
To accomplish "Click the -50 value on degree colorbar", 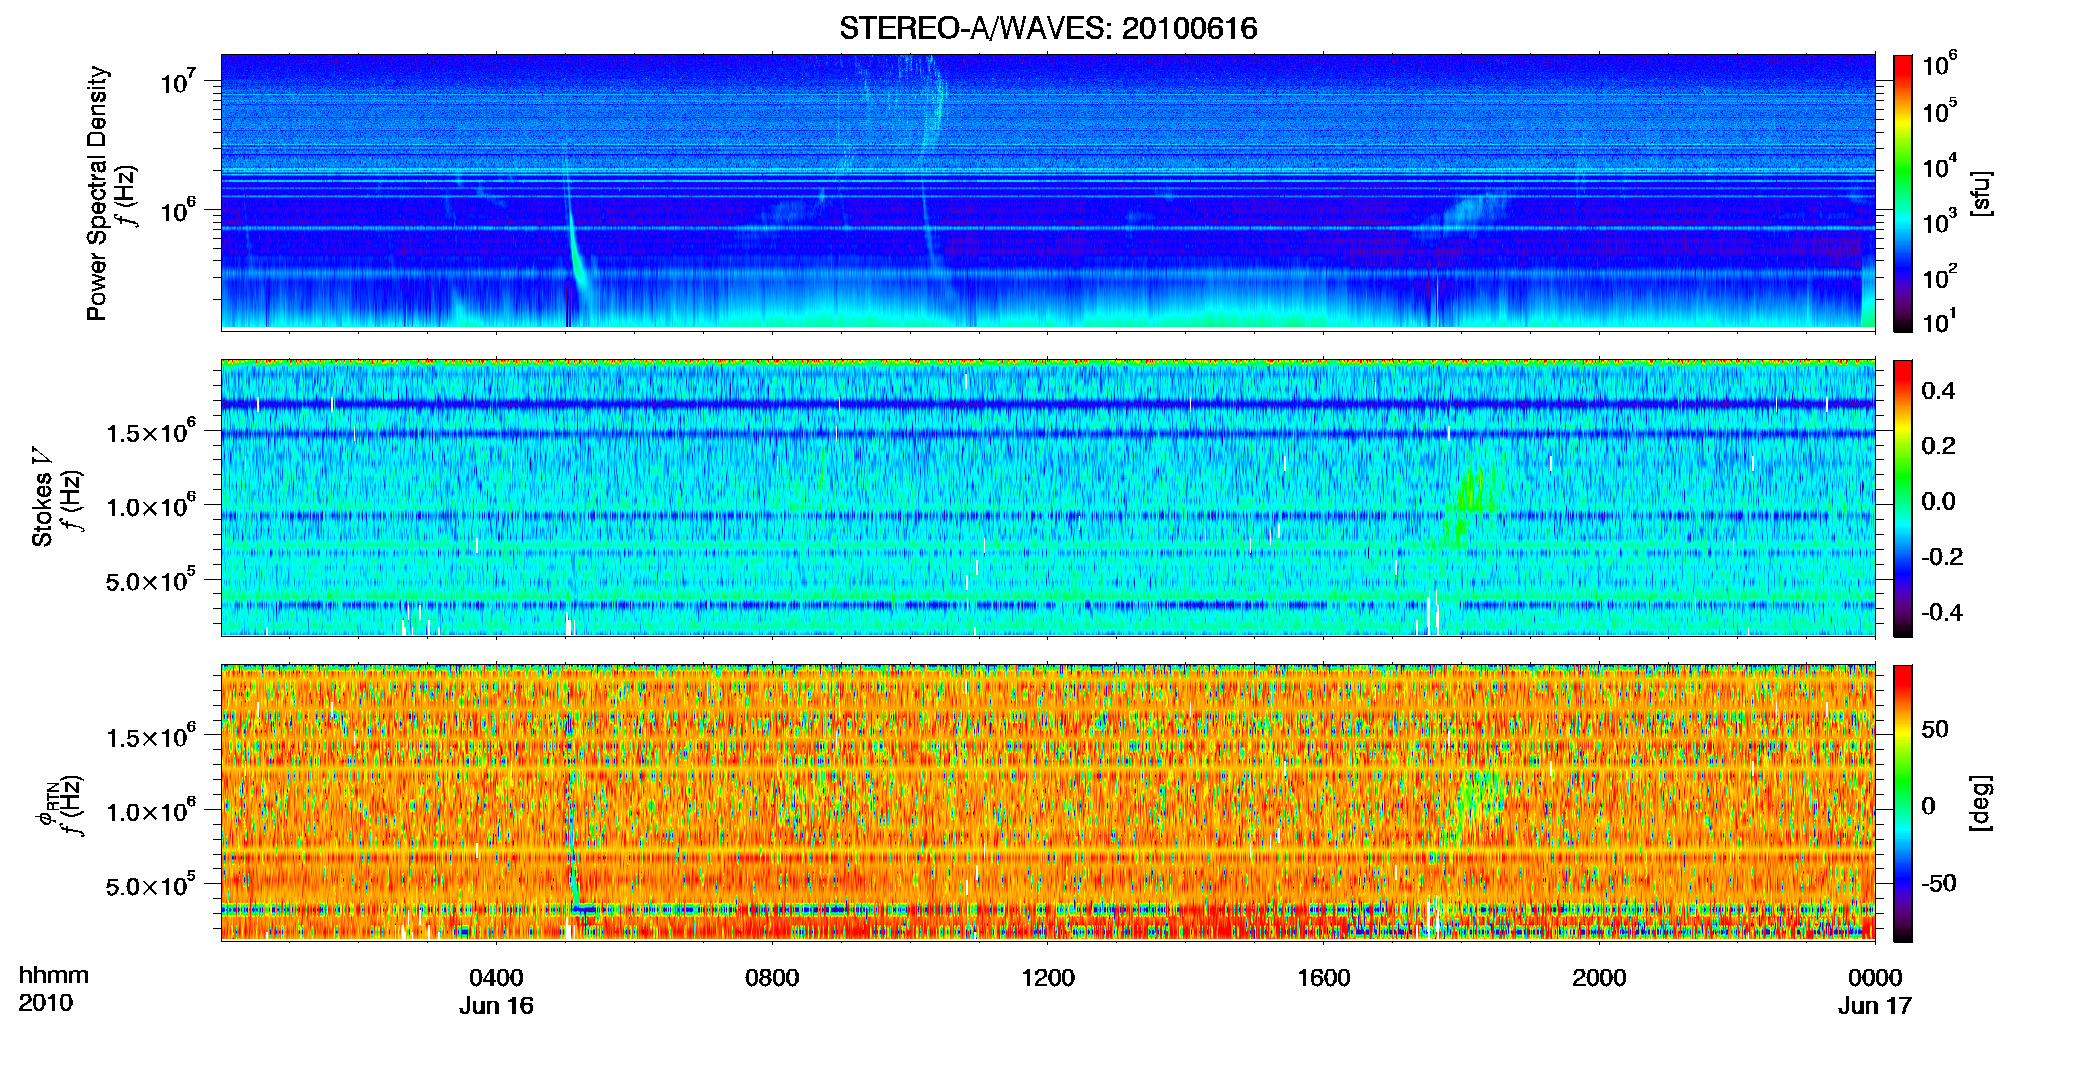I will click(1936, 883).
